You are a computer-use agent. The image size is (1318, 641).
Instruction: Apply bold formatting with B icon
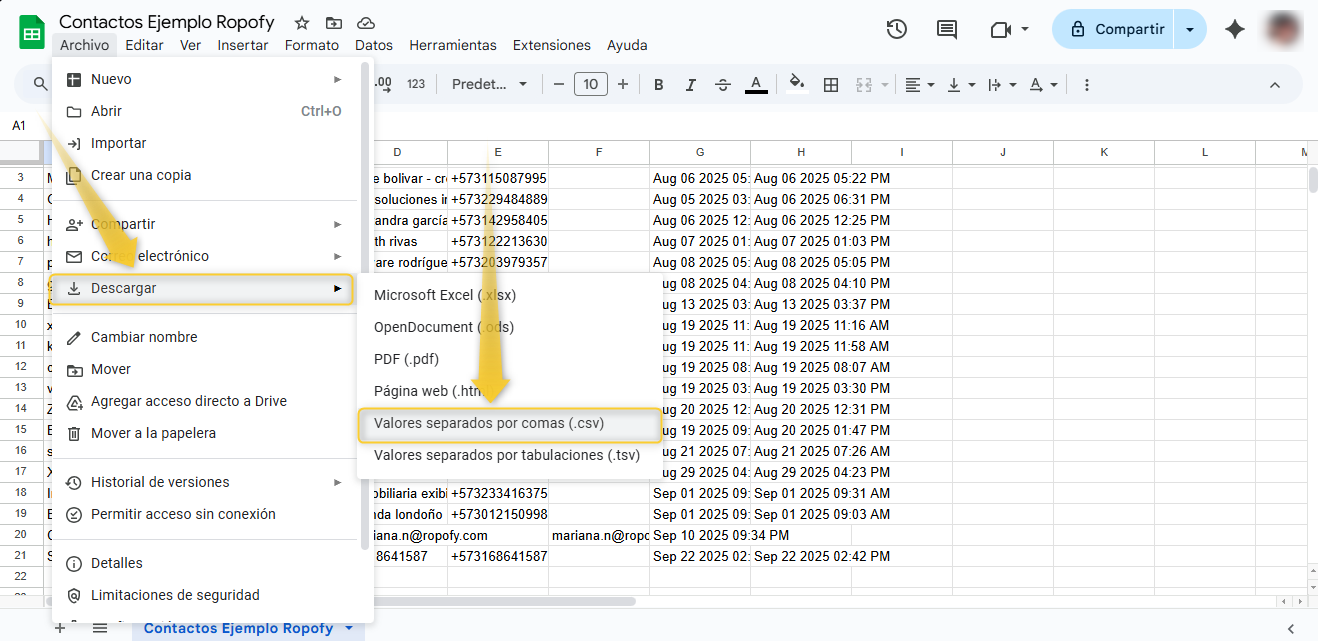(x=658, y=85)
